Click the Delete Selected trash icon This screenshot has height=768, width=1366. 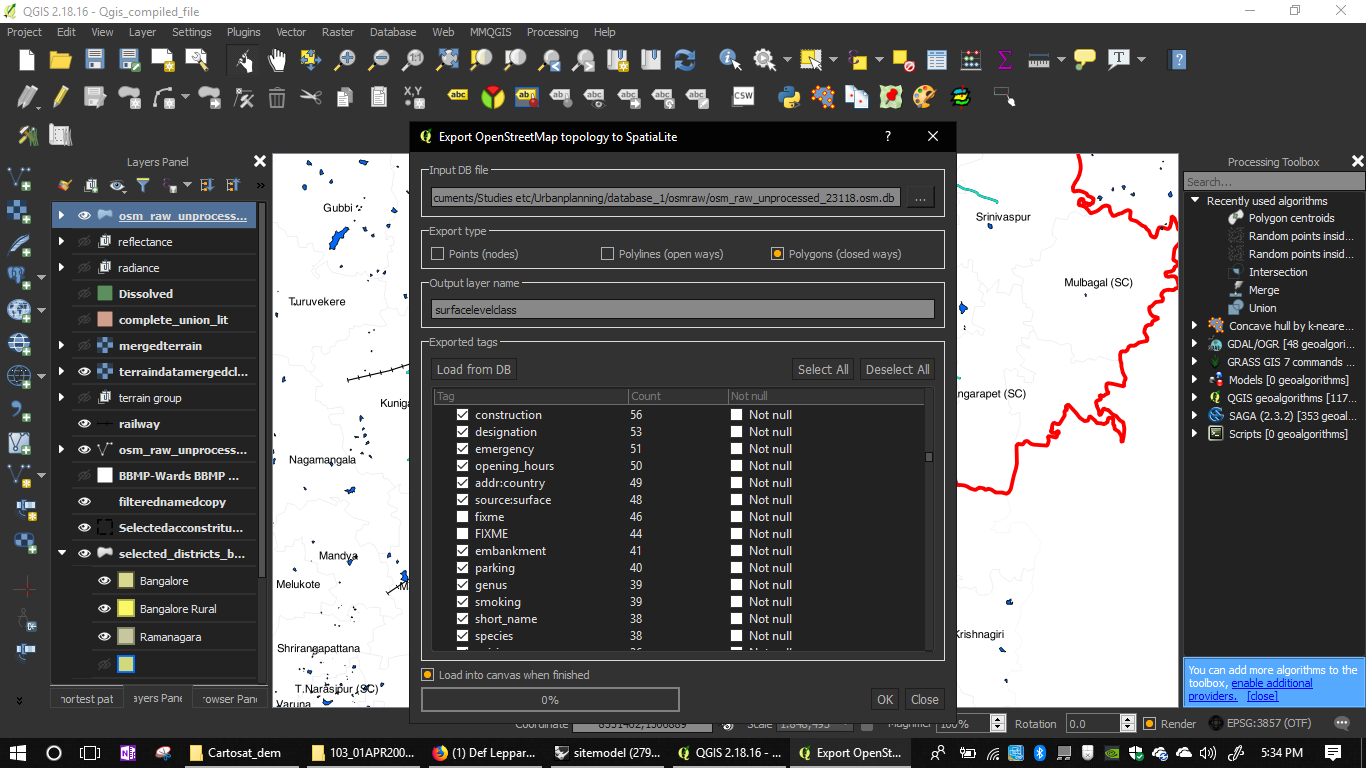(277, 97)
